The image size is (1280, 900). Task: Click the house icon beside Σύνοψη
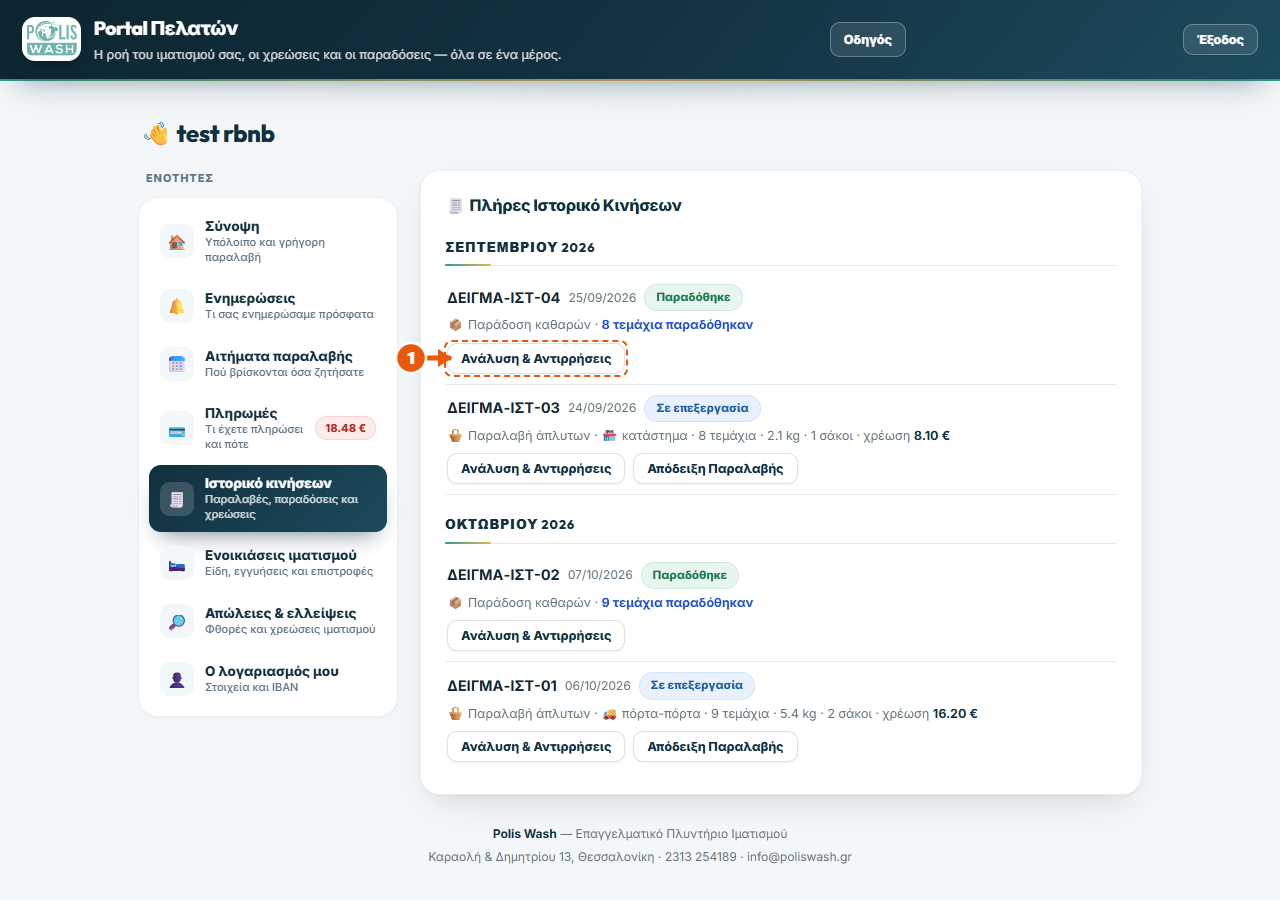(x=177, y=242)
